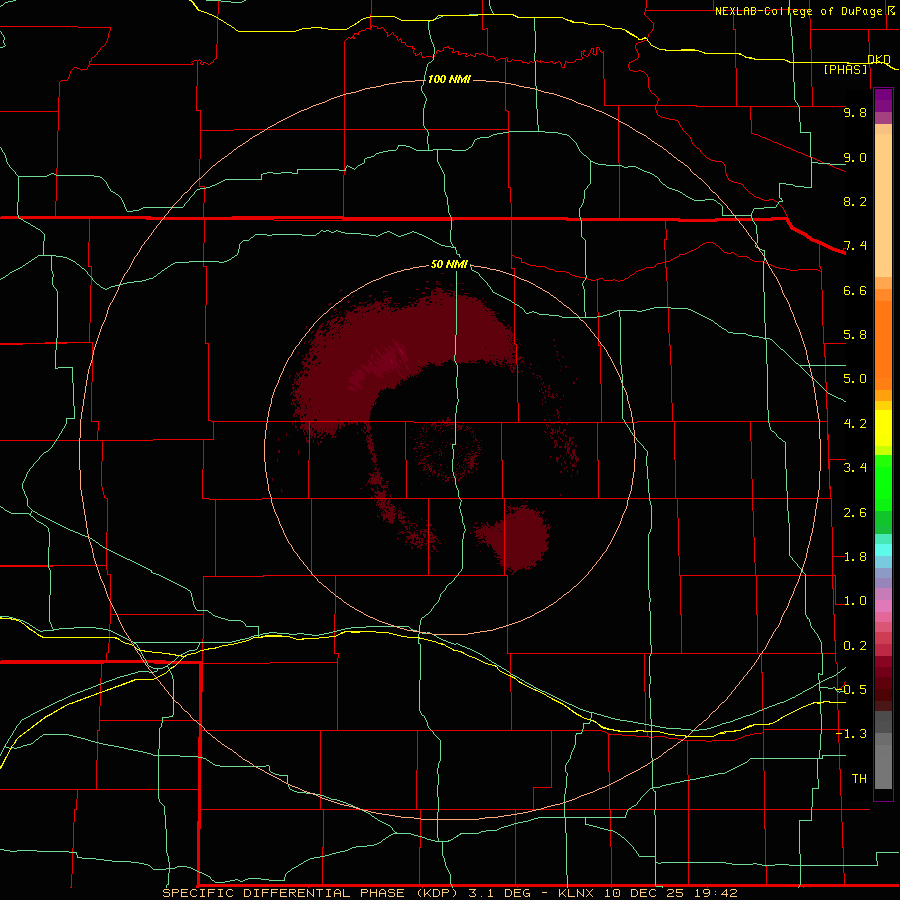Click the 5.0 value on the color scale
This screenshot has width=900, height=900.
tap(855, 379)
